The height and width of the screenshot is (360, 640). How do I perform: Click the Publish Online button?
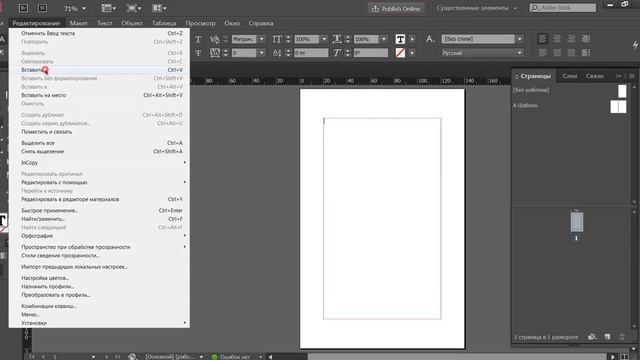tap(396, 9)
